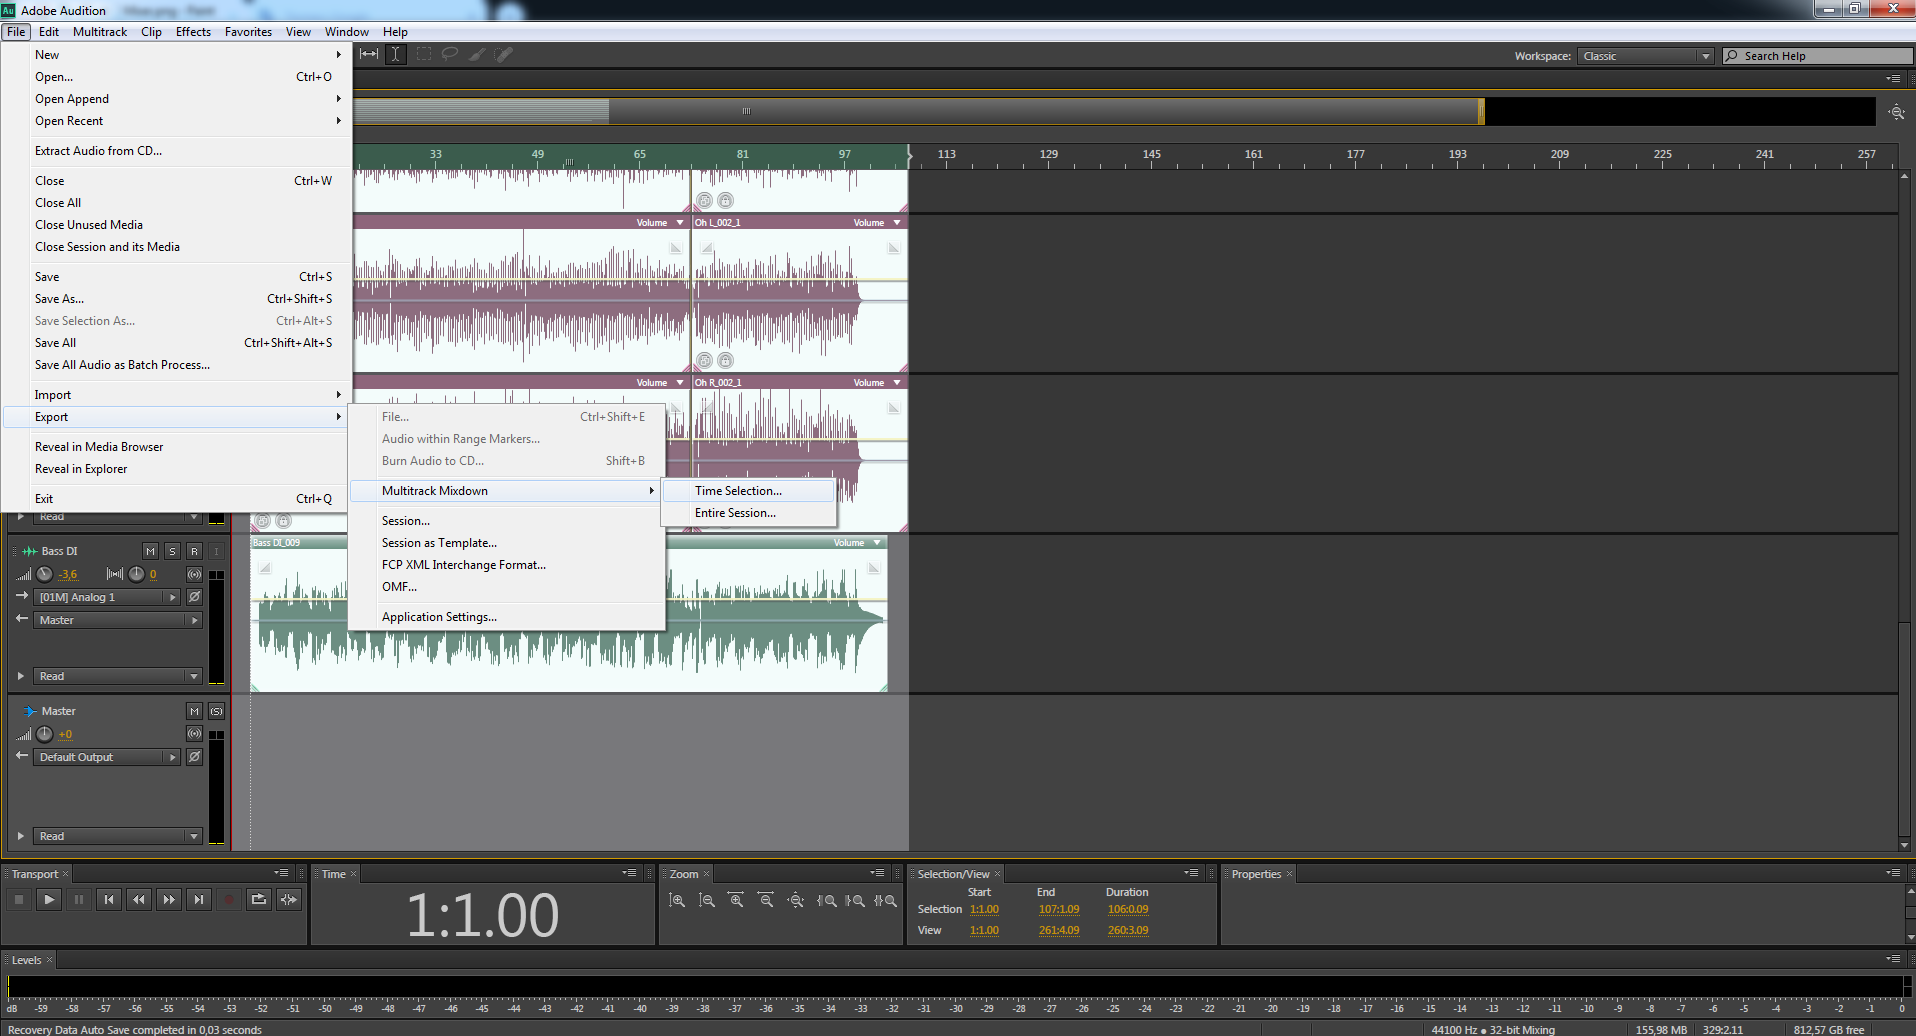Start playback with the Play button
Image resolution: width=1916 pixels, height=1036 pixels.
click(x=49, y=899)
